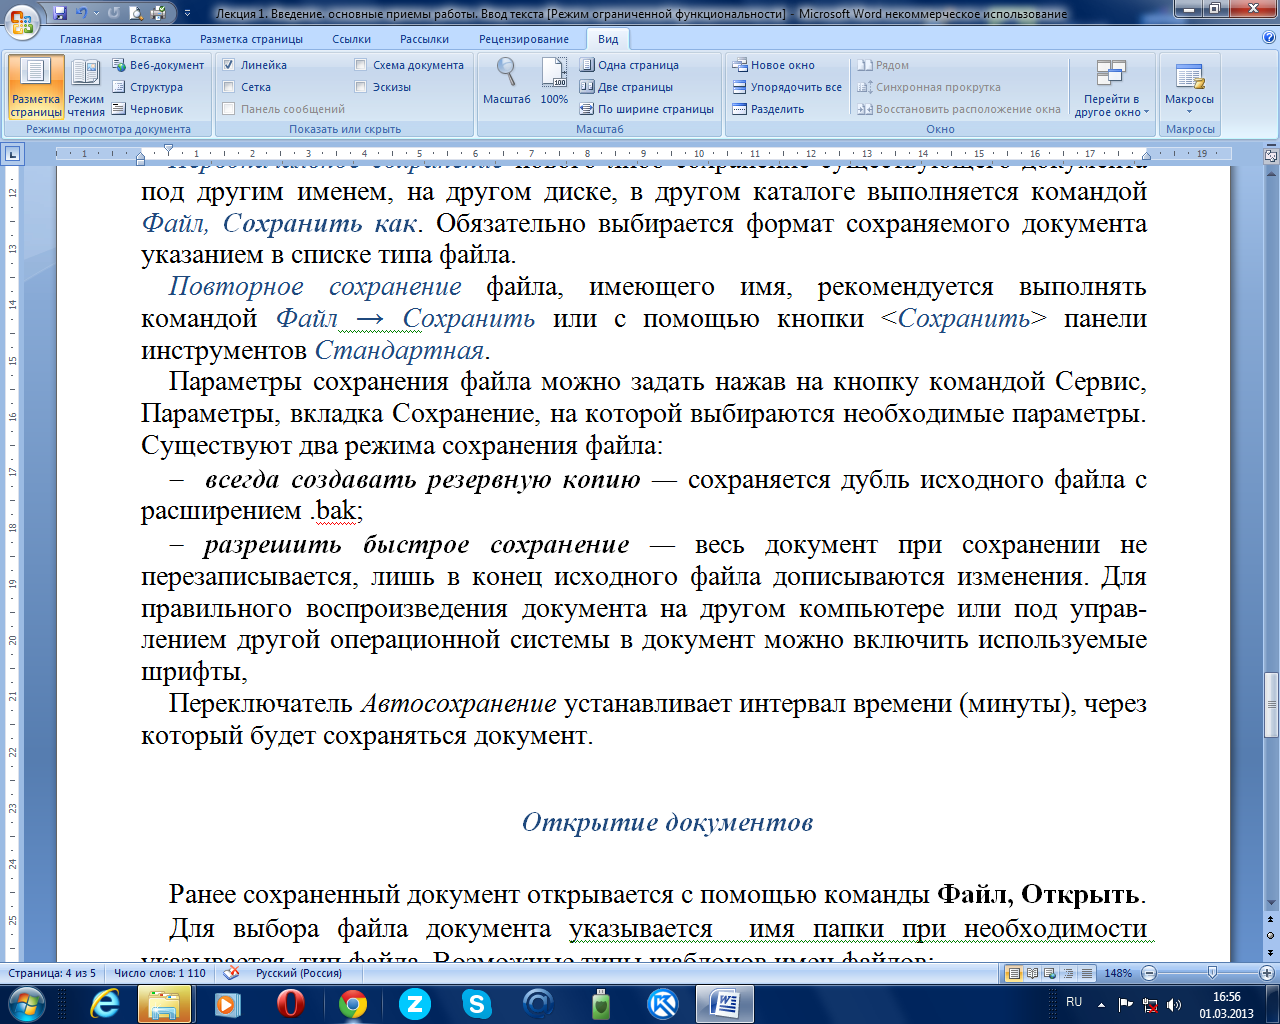
Task: Open the Макросы dropdown button
Action: point(1189,88)
